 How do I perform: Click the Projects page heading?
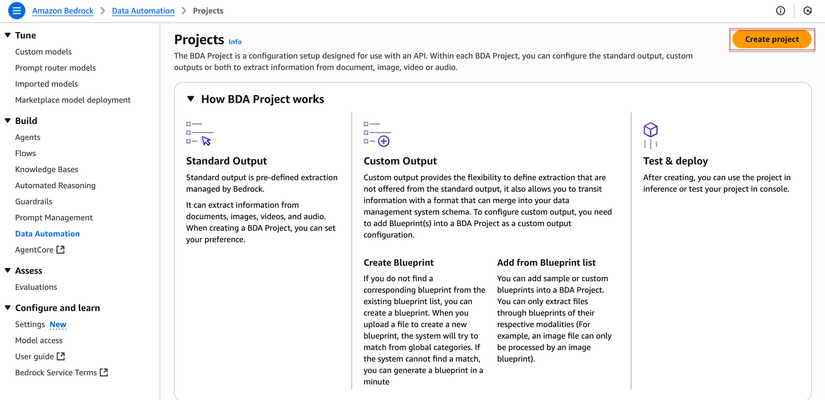click(199, 39)
